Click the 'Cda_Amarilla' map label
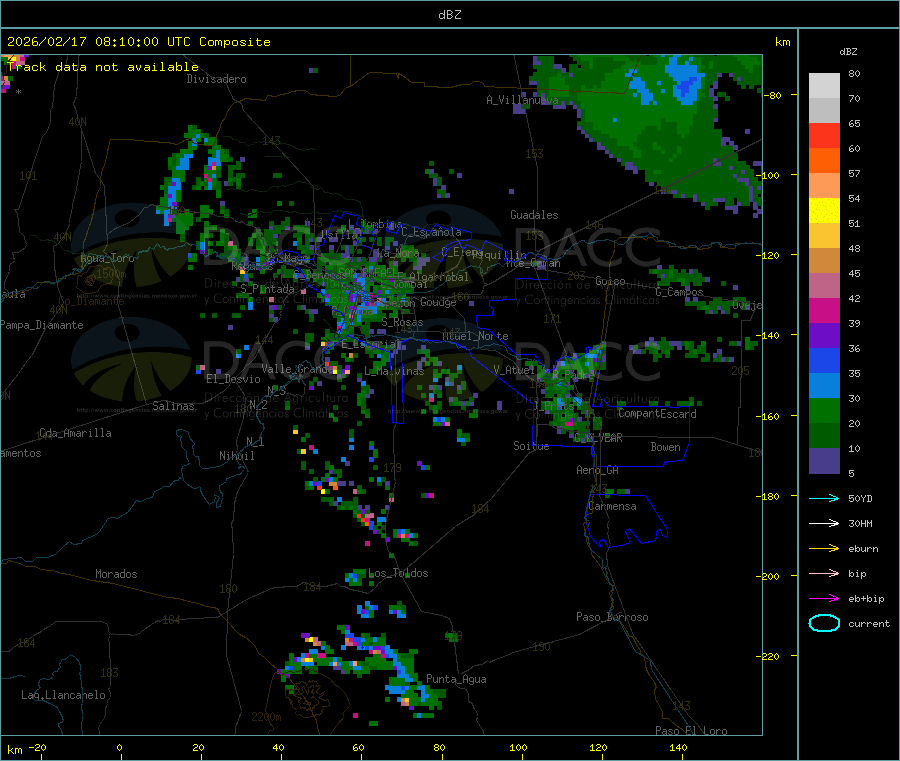 [75, 433]
